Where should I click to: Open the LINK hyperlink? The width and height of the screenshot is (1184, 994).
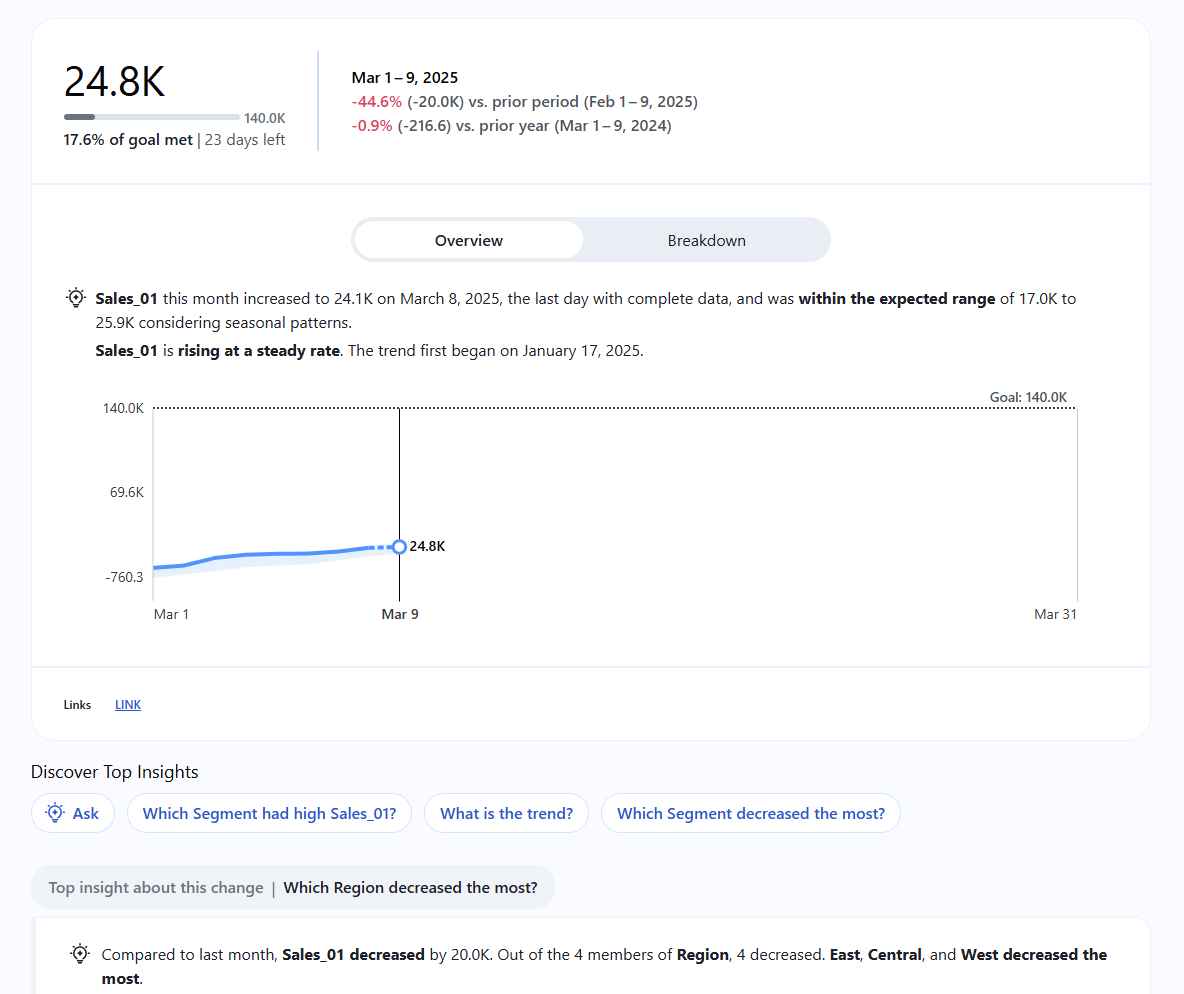click(128, 705)
